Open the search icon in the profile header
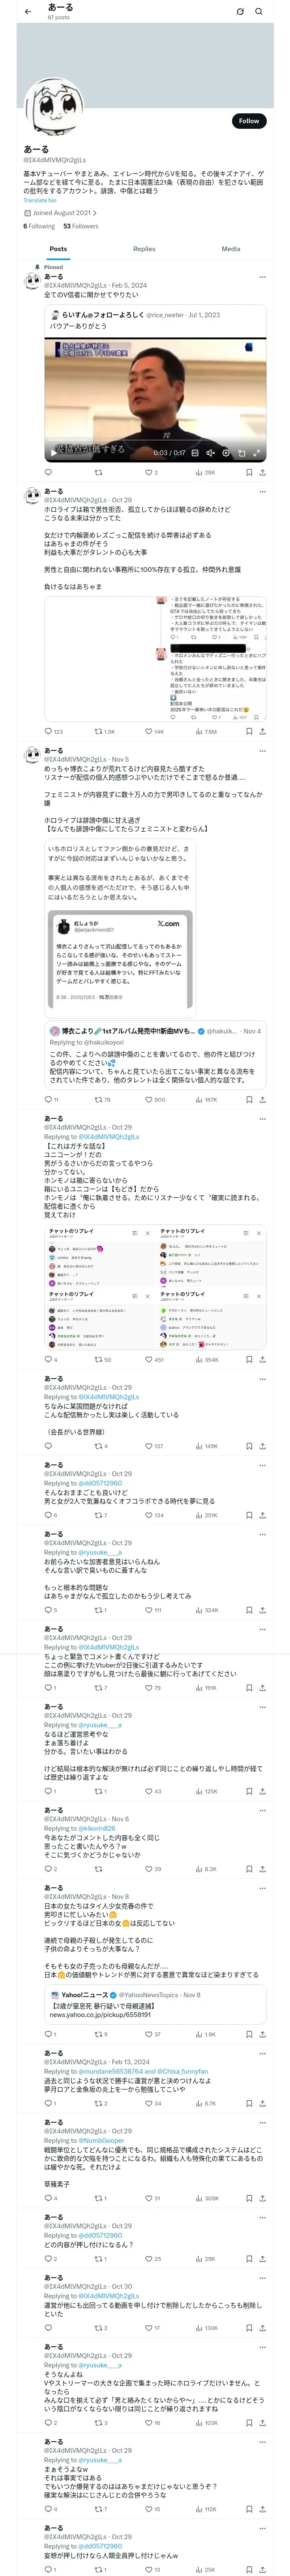 [x=259, y=11]
